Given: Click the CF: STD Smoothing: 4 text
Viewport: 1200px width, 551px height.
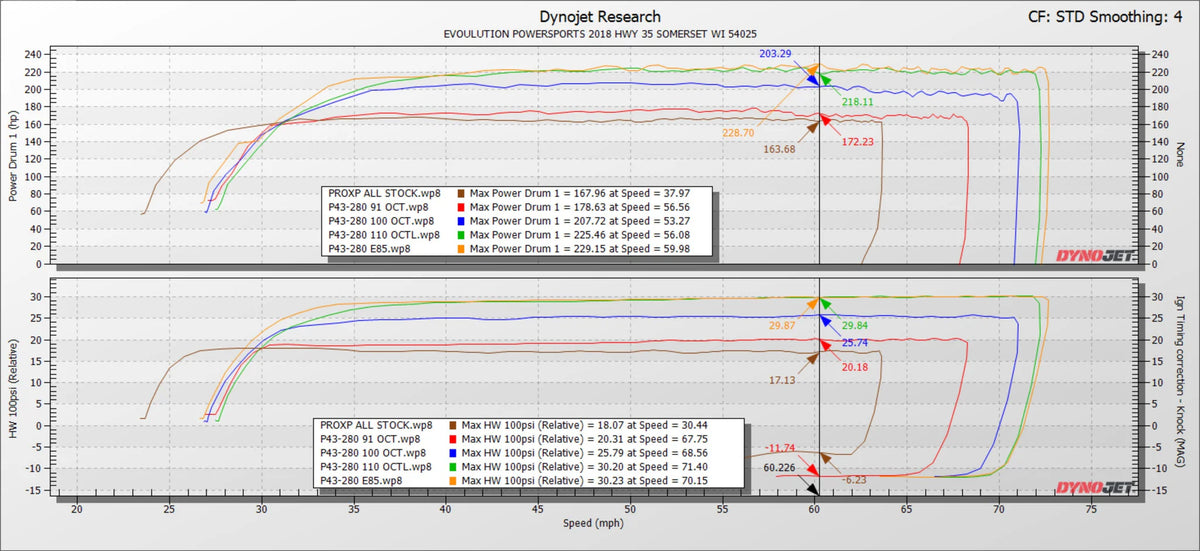Looking at the screenshot, I should pyautogui.click(x=1108, y=16).
